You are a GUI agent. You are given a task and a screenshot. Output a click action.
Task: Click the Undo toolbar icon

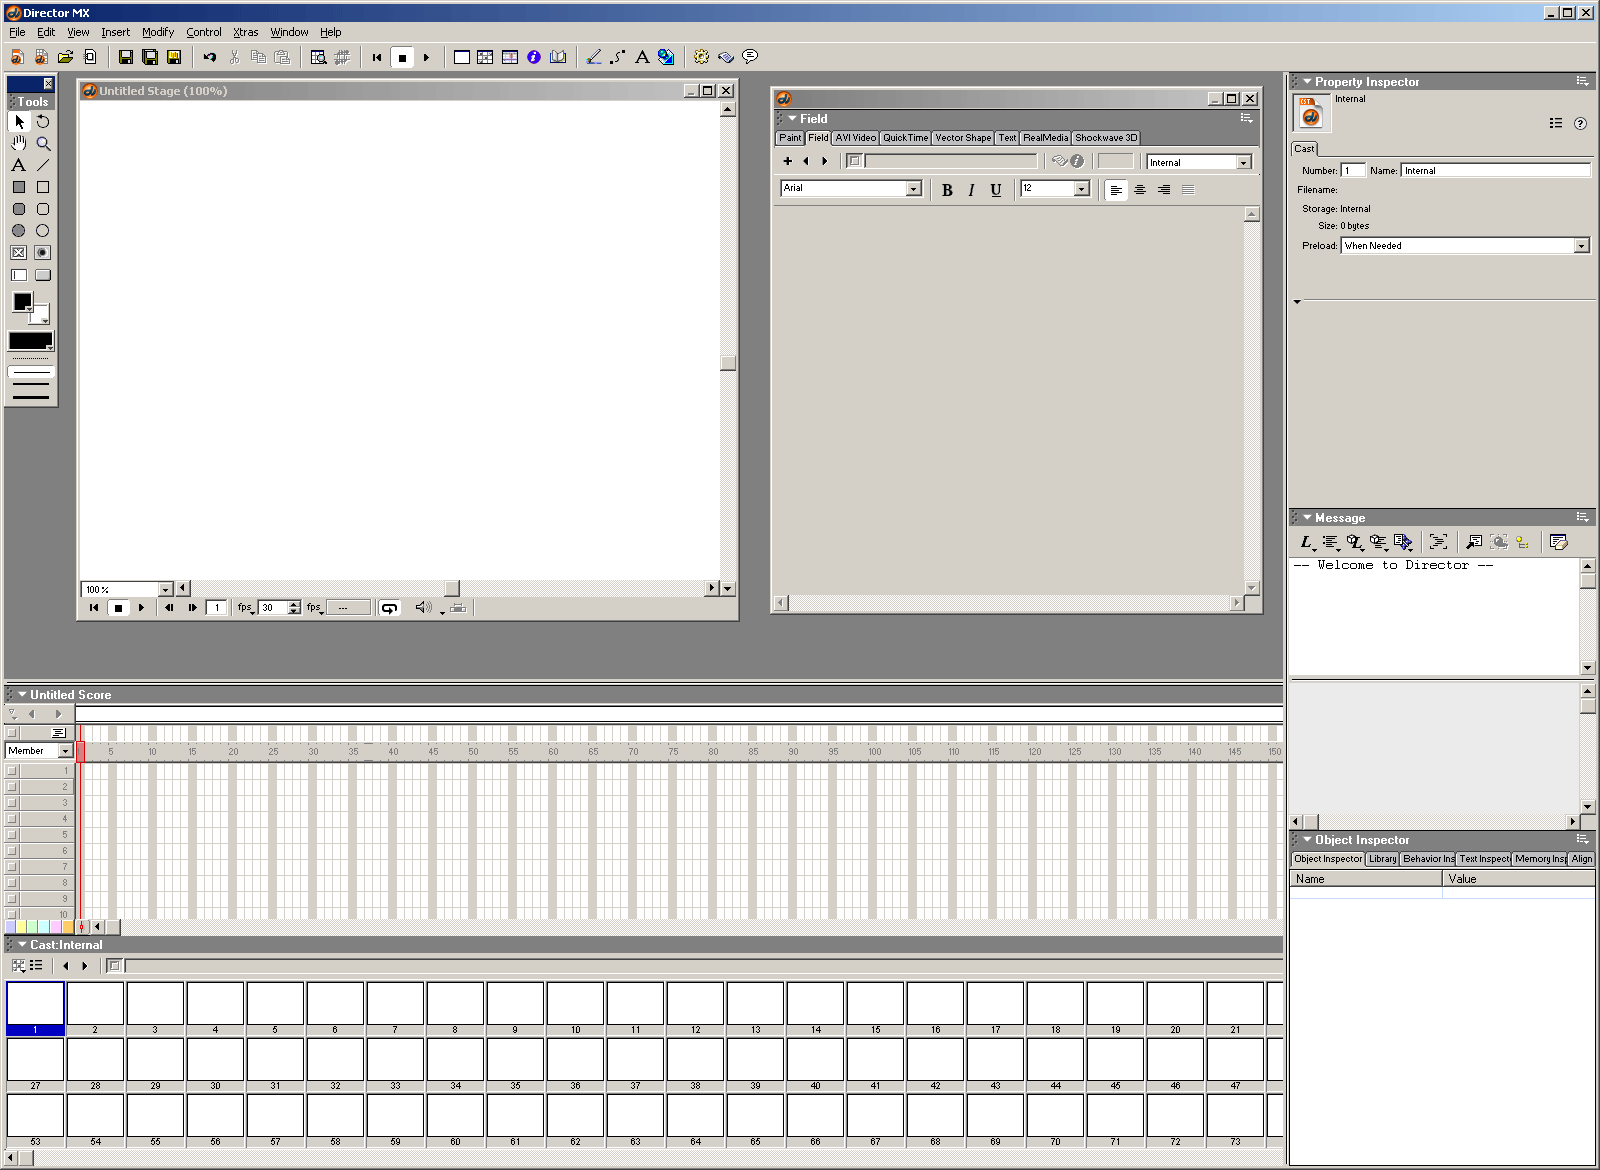pos(210,57)
